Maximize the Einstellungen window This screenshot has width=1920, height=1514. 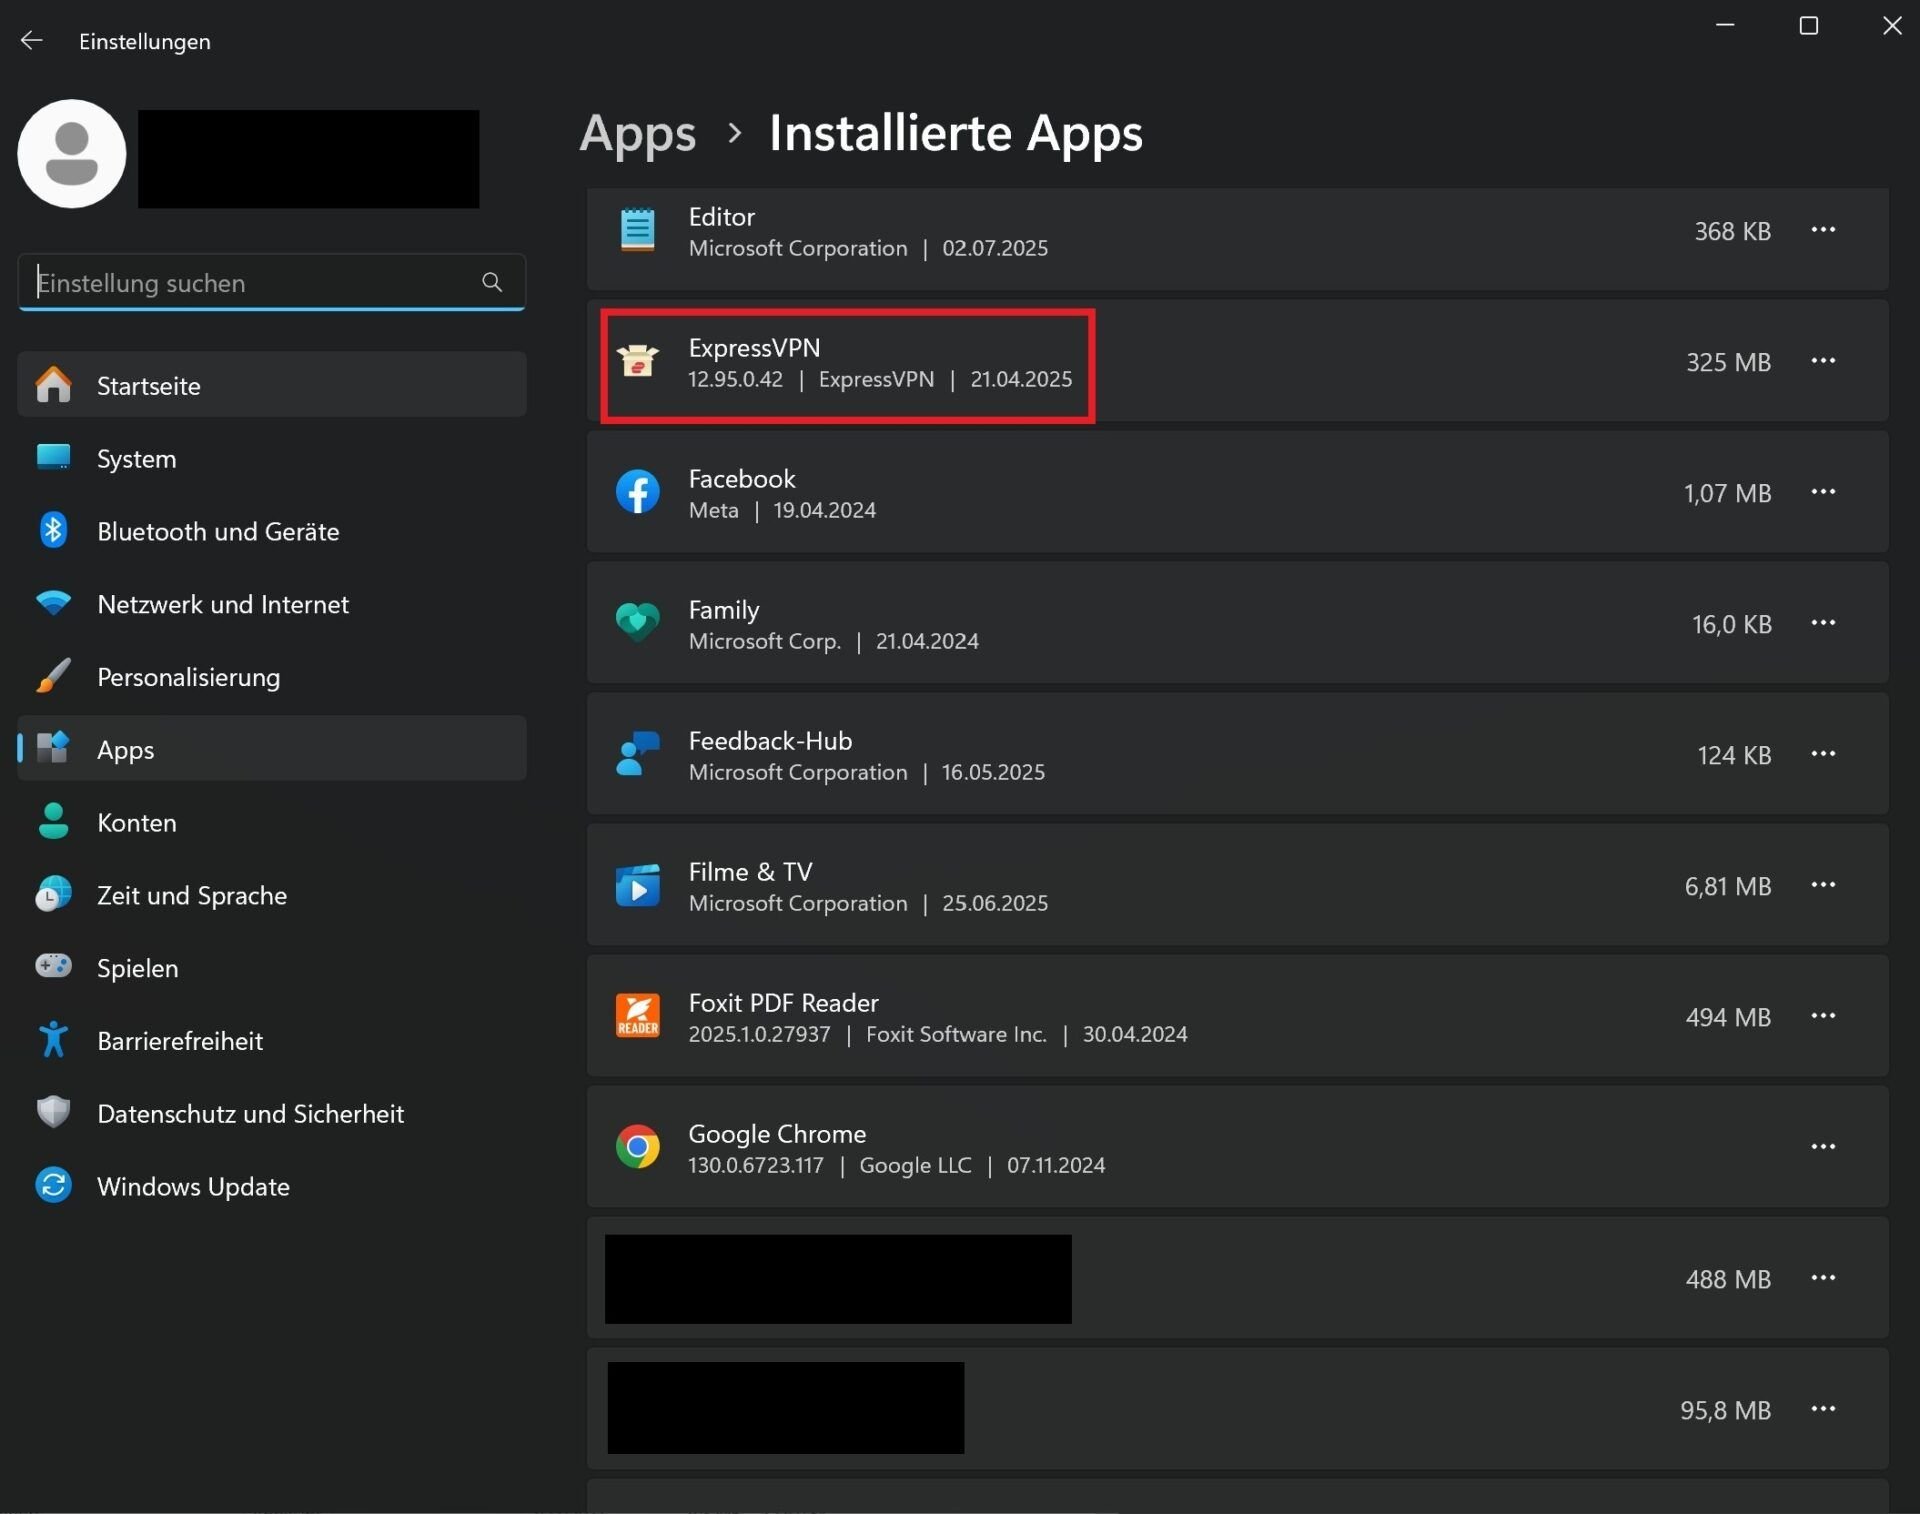(1808, 26)
